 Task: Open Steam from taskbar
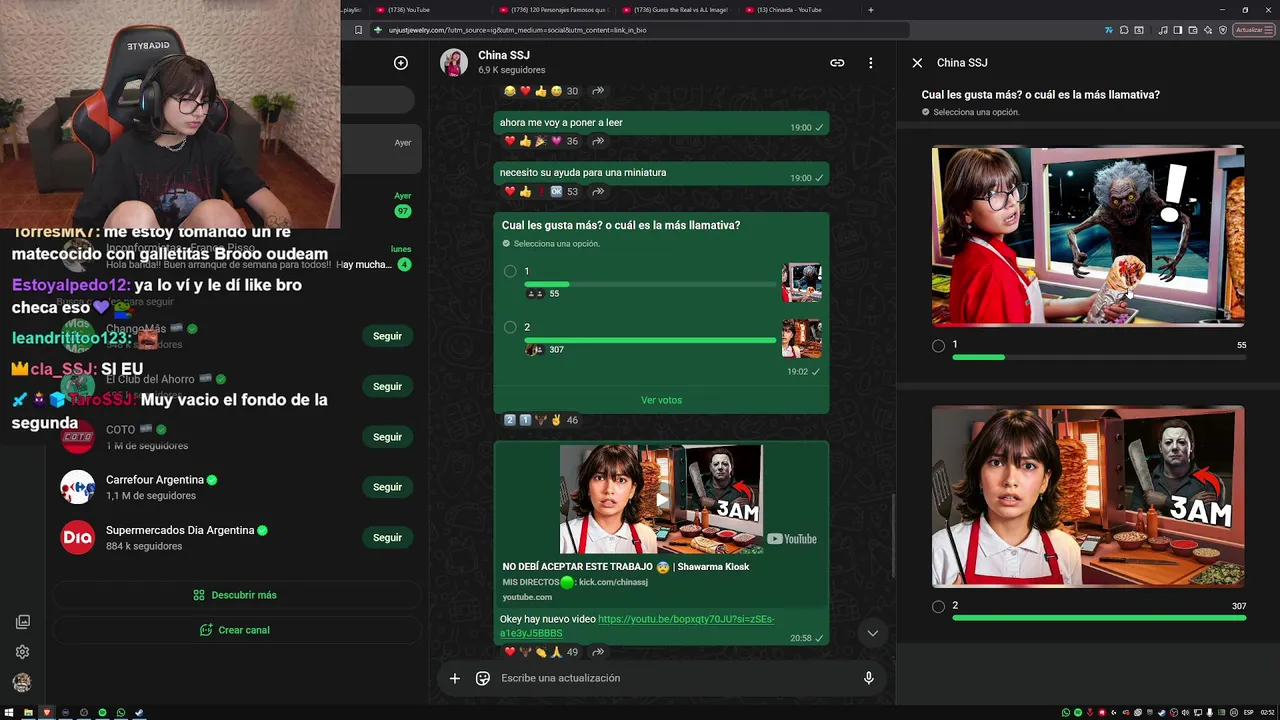tap(139, 713)
